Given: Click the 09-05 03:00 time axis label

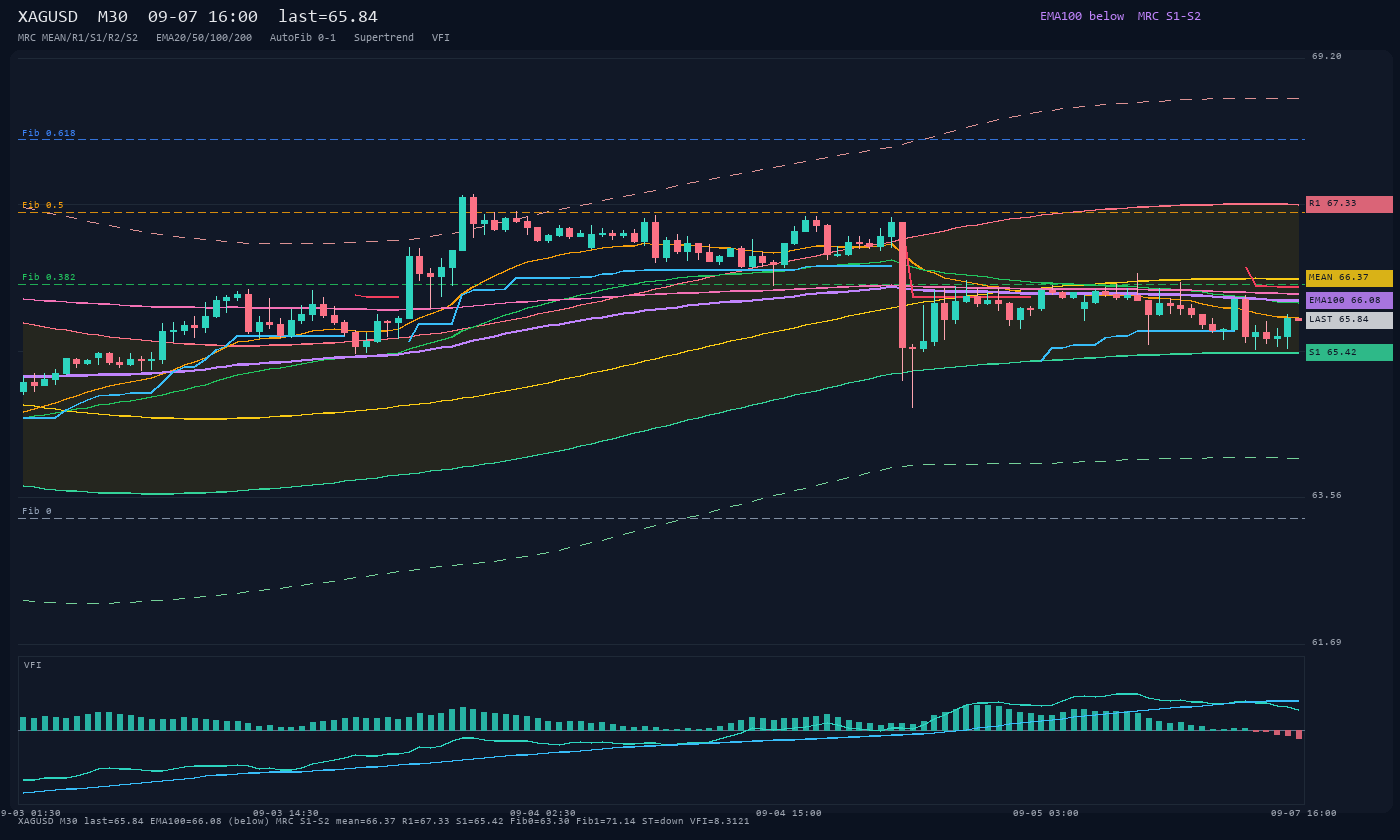Looking at the screenshot, I should point(1046,813).
